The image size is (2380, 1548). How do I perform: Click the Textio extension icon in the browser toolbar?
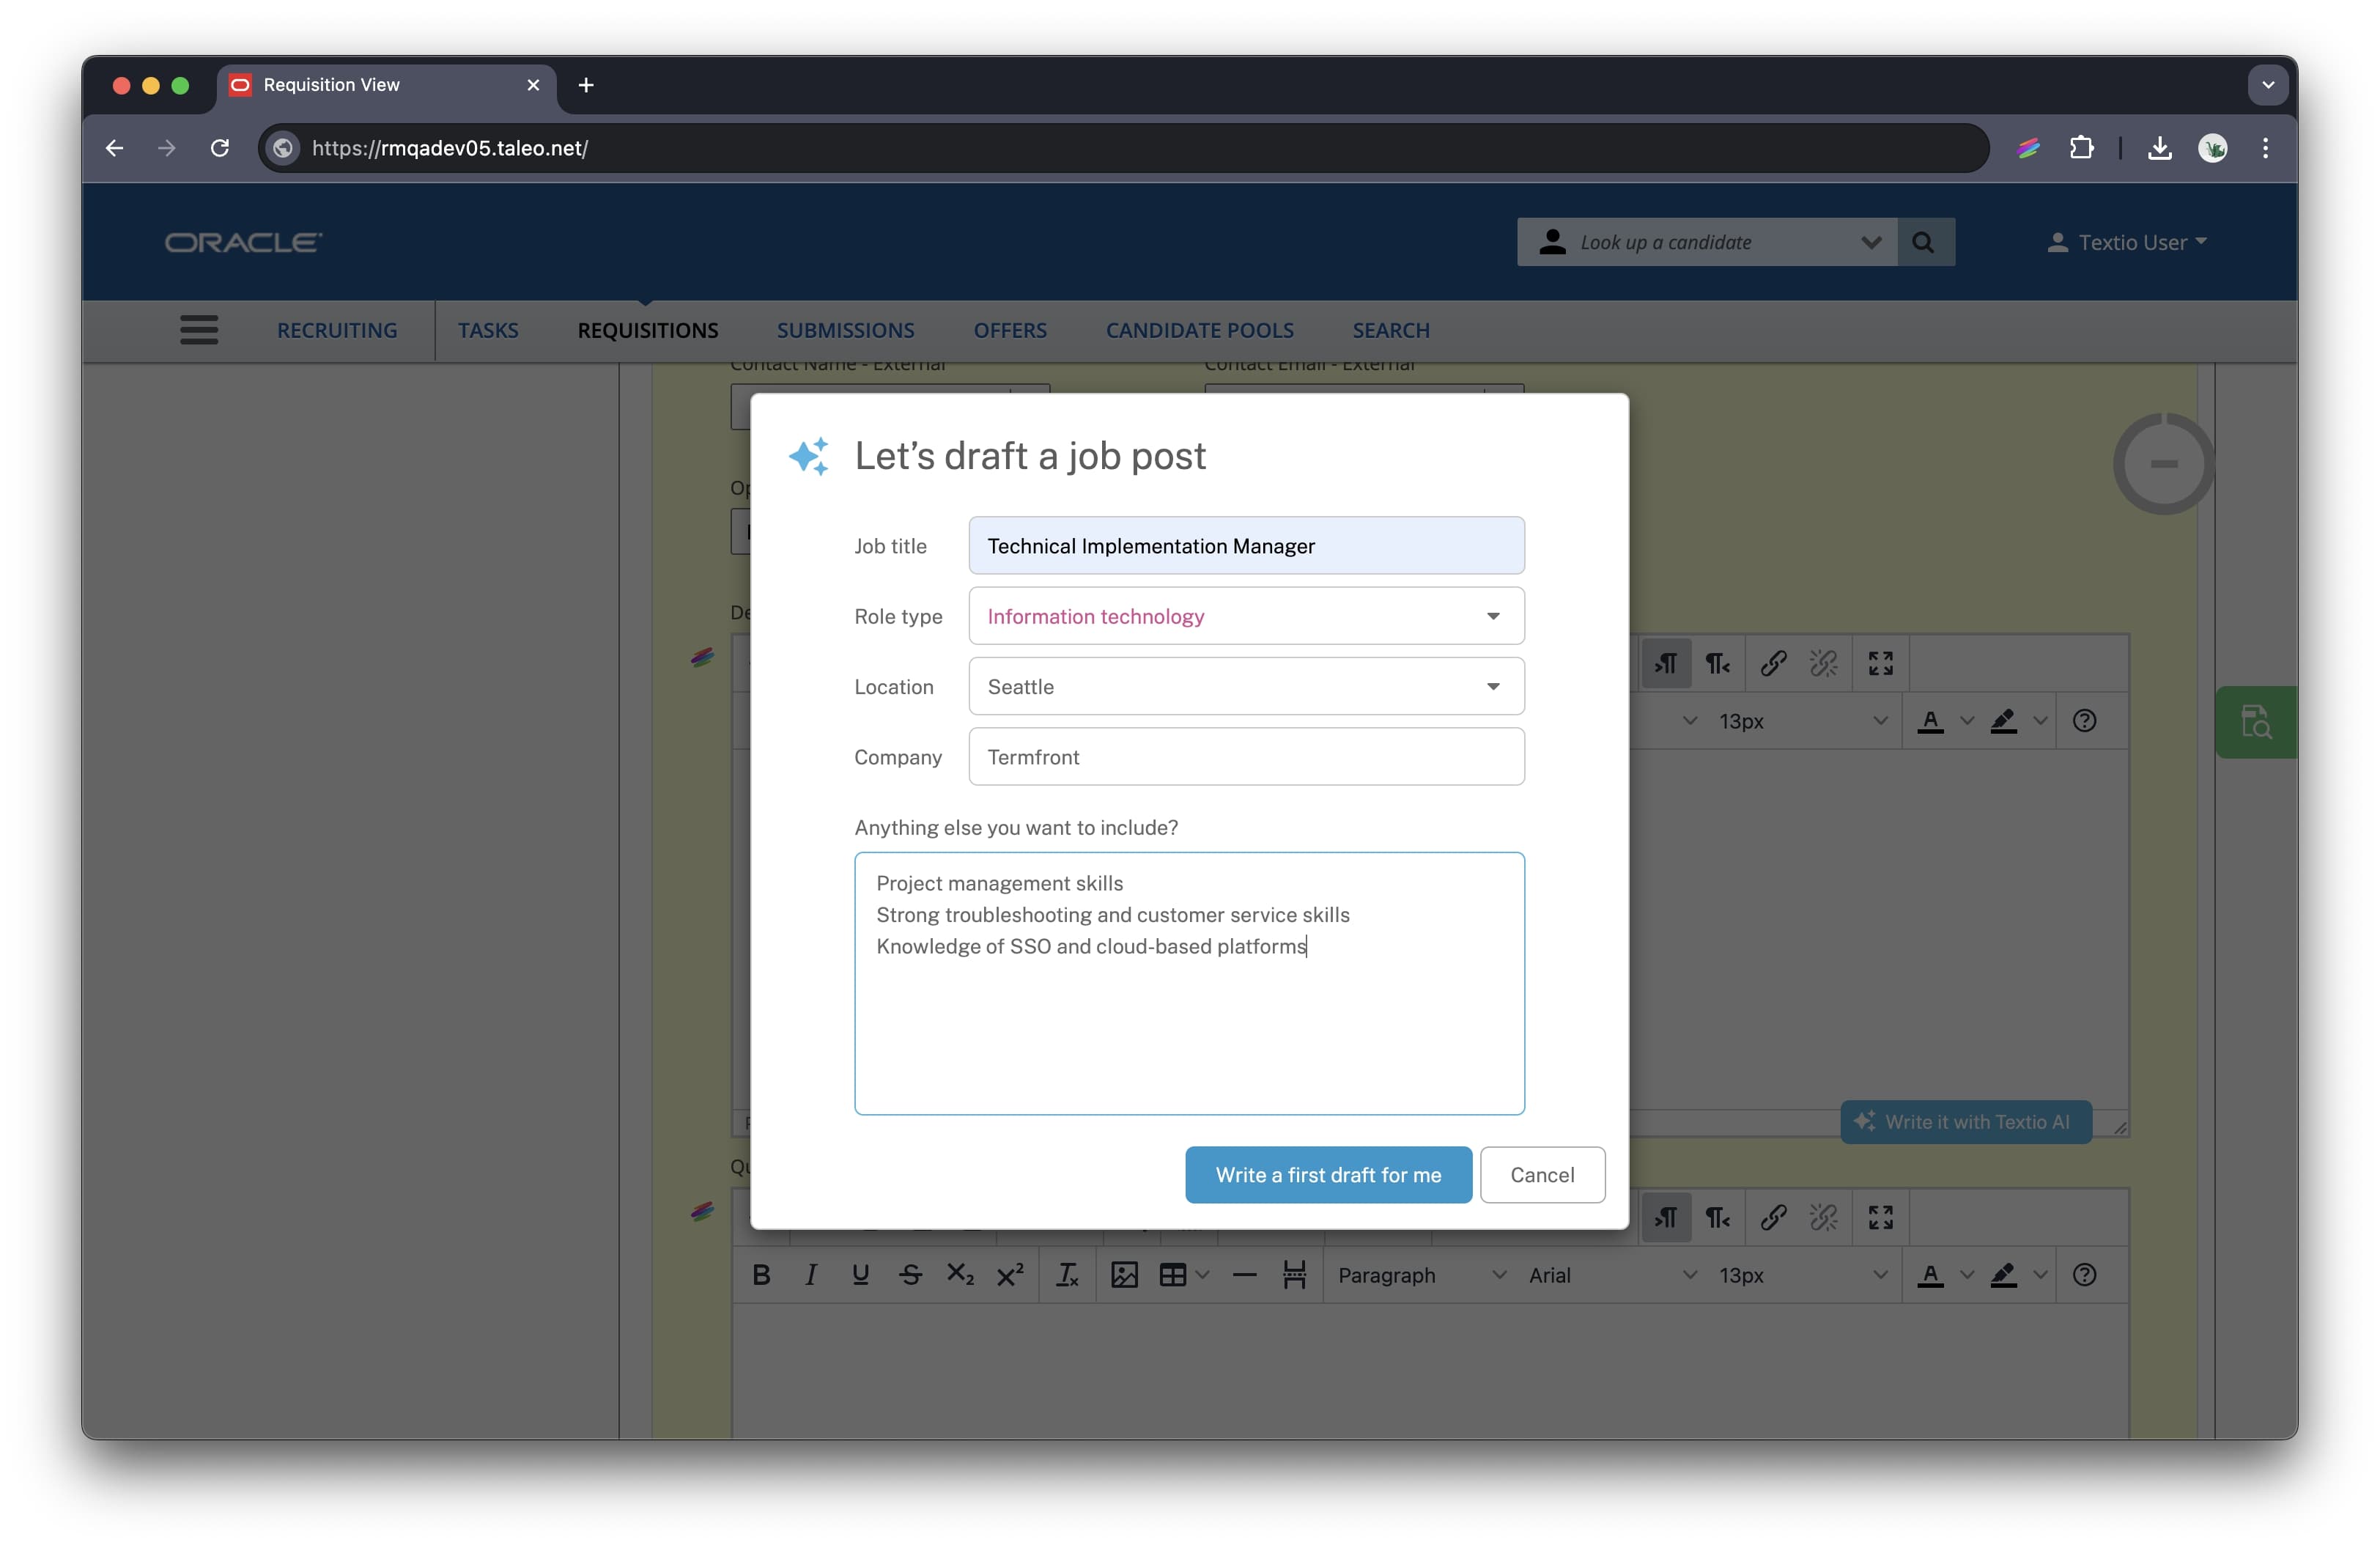(x=2028, y=148)
